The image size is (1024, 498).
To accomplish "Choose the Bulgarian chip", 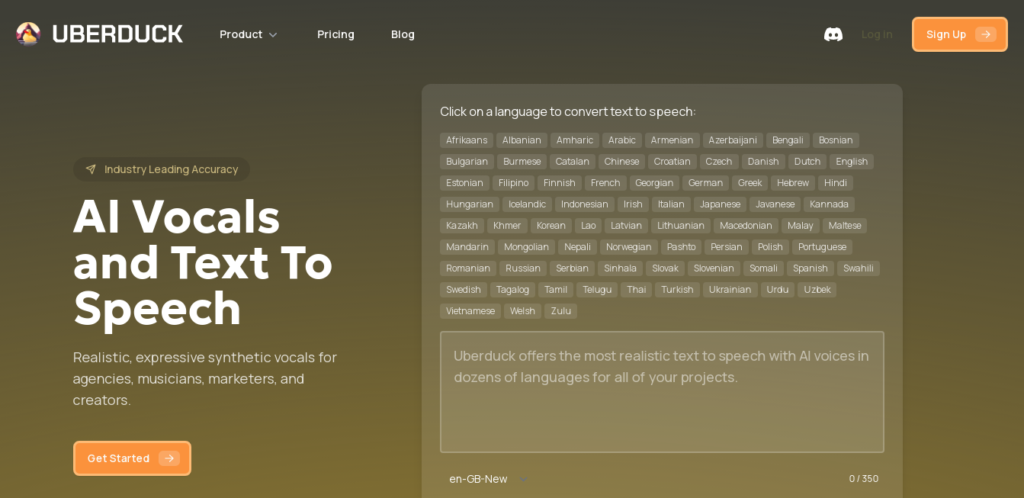I will pos(467,162).
